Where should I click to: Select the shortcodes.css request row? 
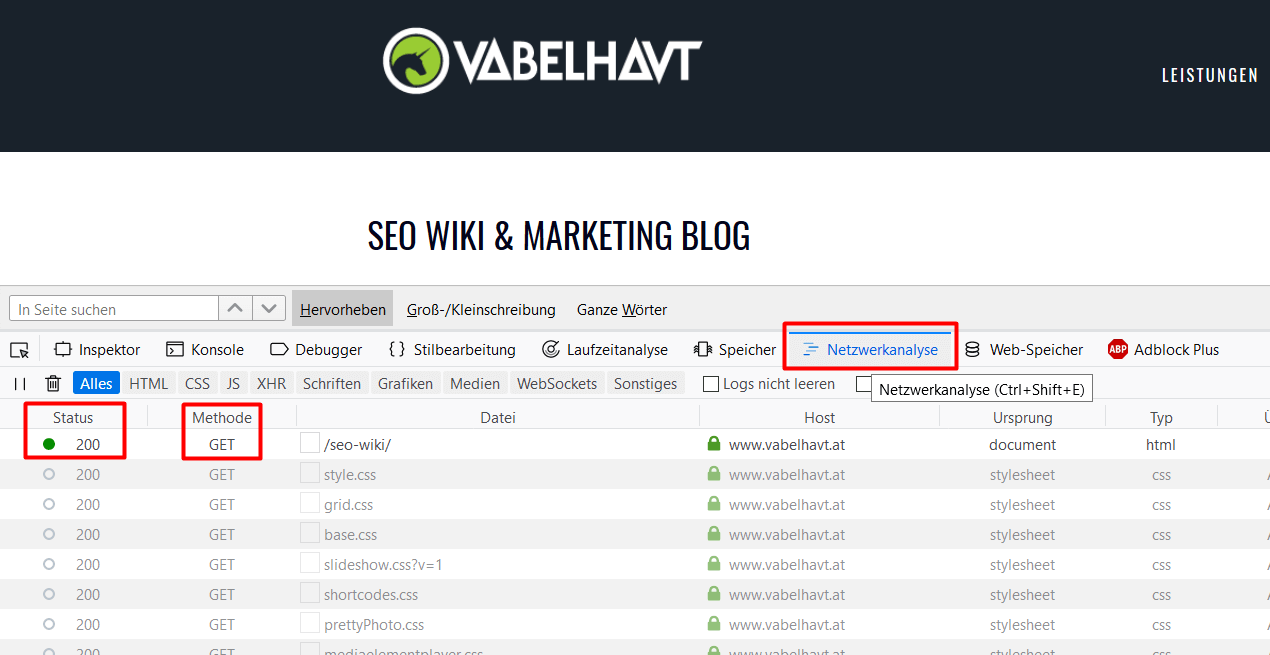[635, 594]
